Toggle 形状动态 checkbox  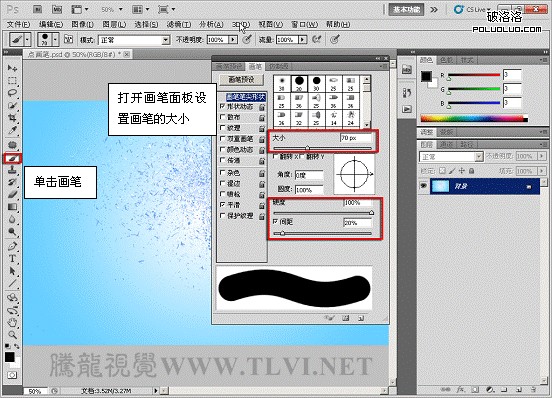pyautogui.click(x=222, y=106)
